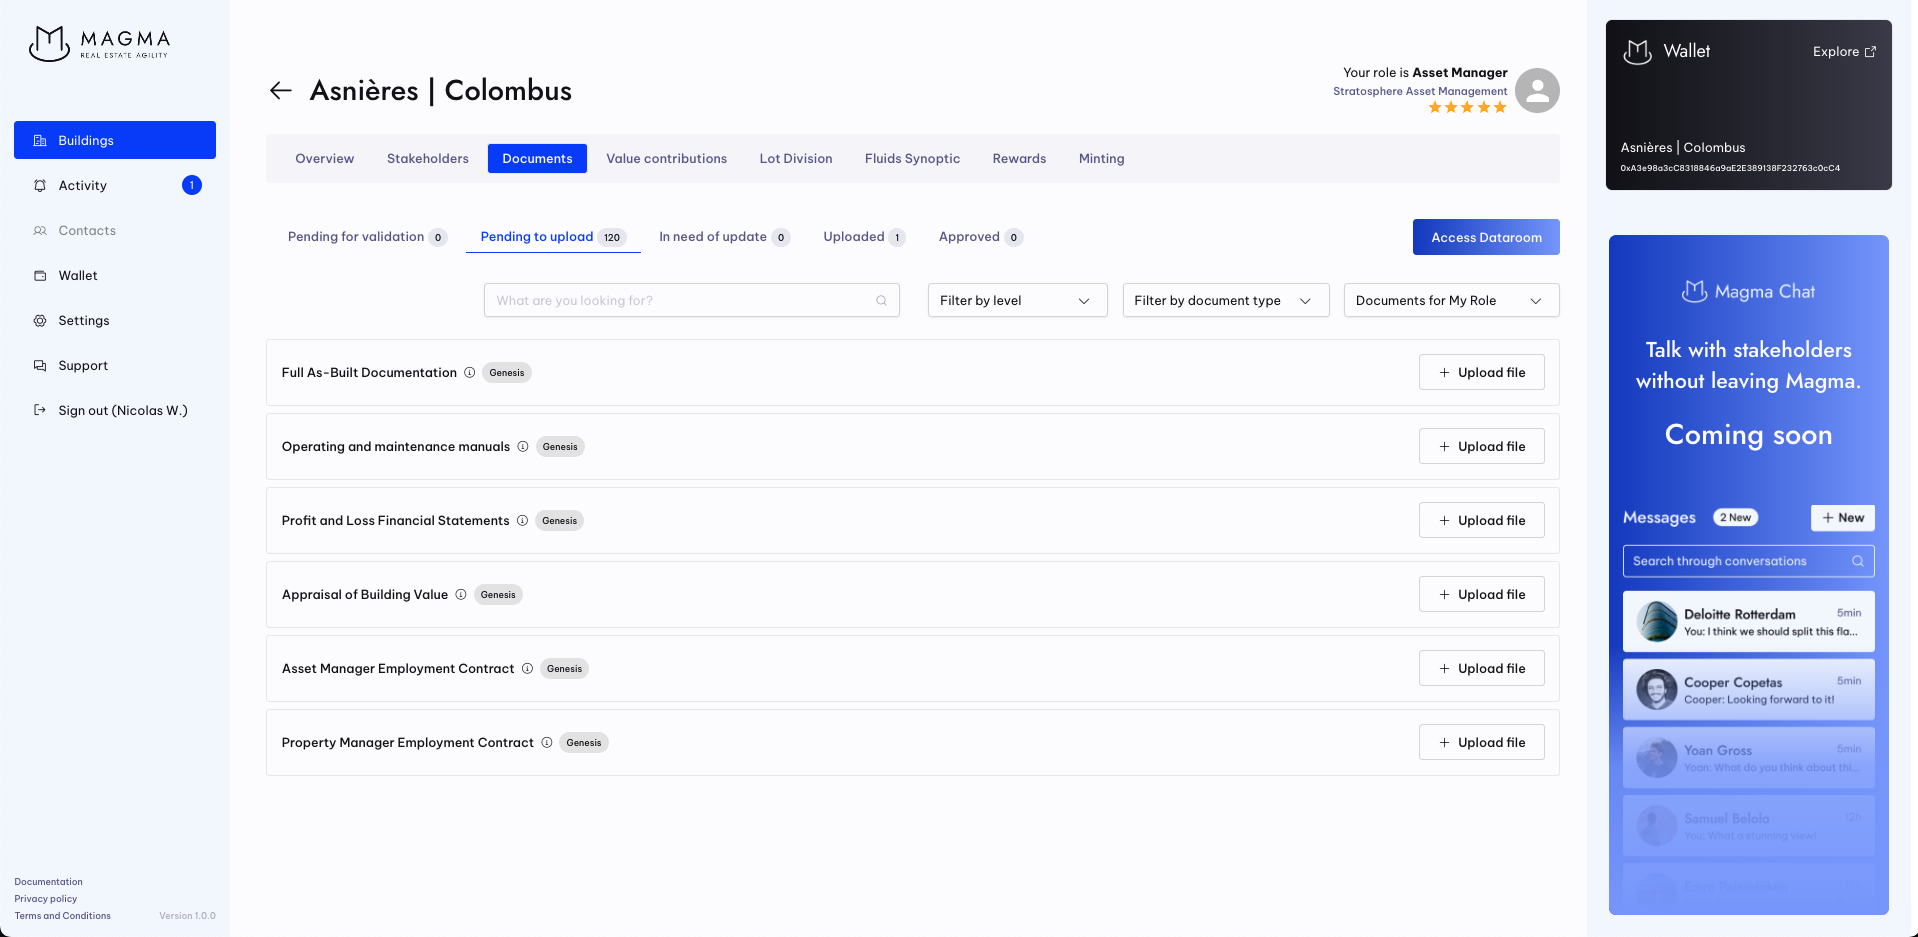Click the Magma logo in the sidebar
The height and width of the screenshot is (937, 1918).
pos(100,43)
